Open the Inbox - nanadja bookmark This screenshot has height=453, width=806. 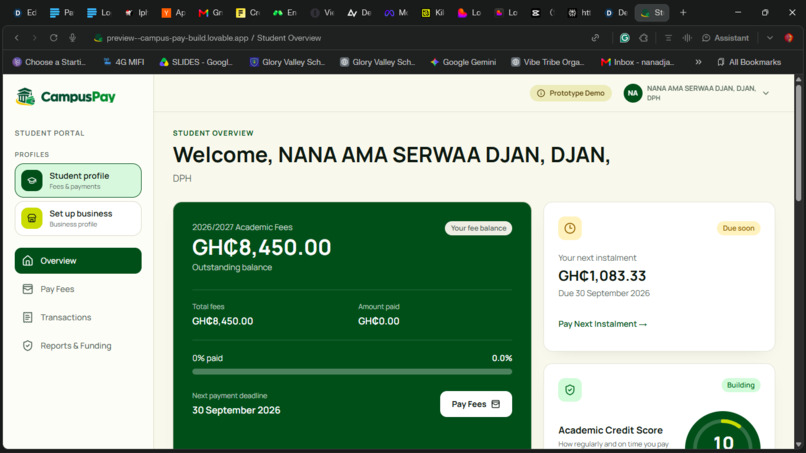point(637,62)
